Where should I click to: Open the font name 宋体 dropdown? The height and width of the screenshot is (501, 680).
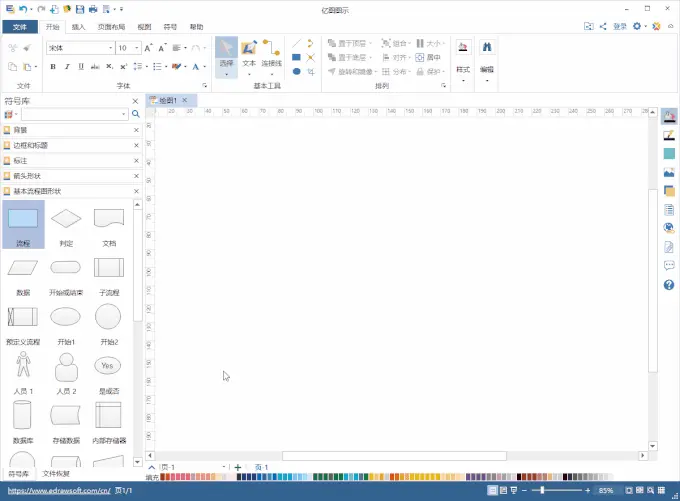point(111,48)
